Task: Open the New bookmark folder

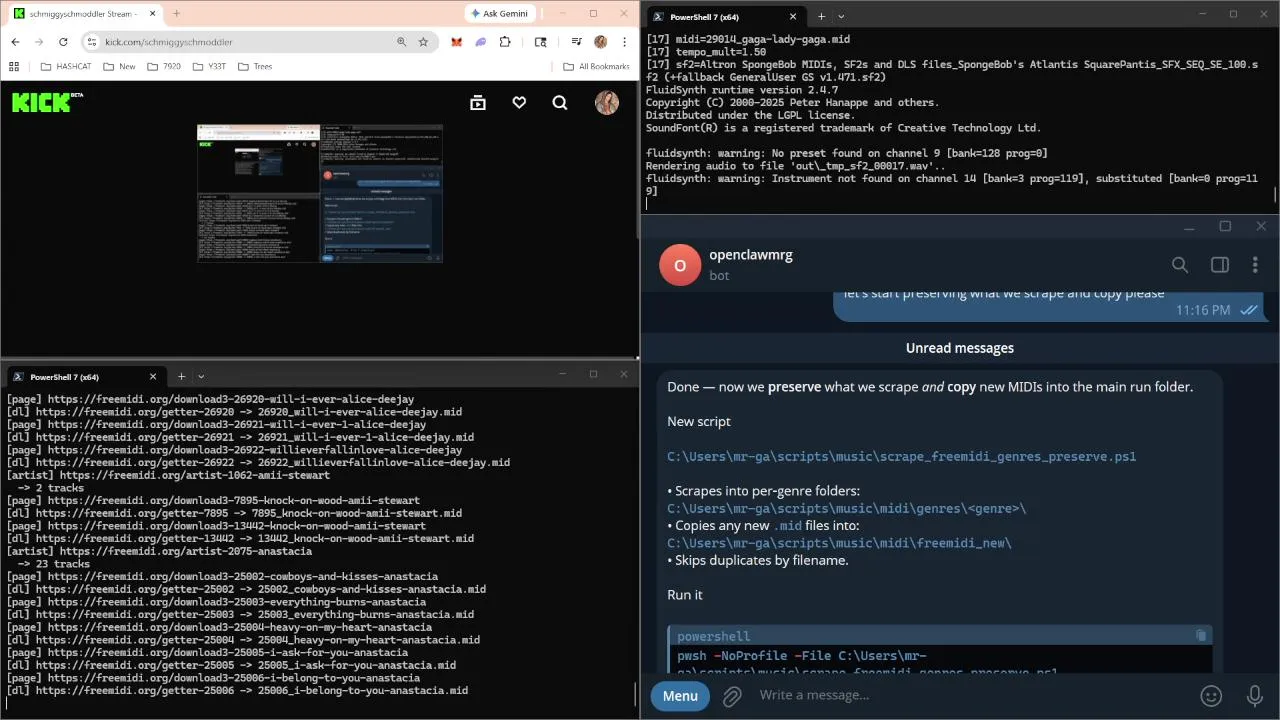Action: pos(119,66)
